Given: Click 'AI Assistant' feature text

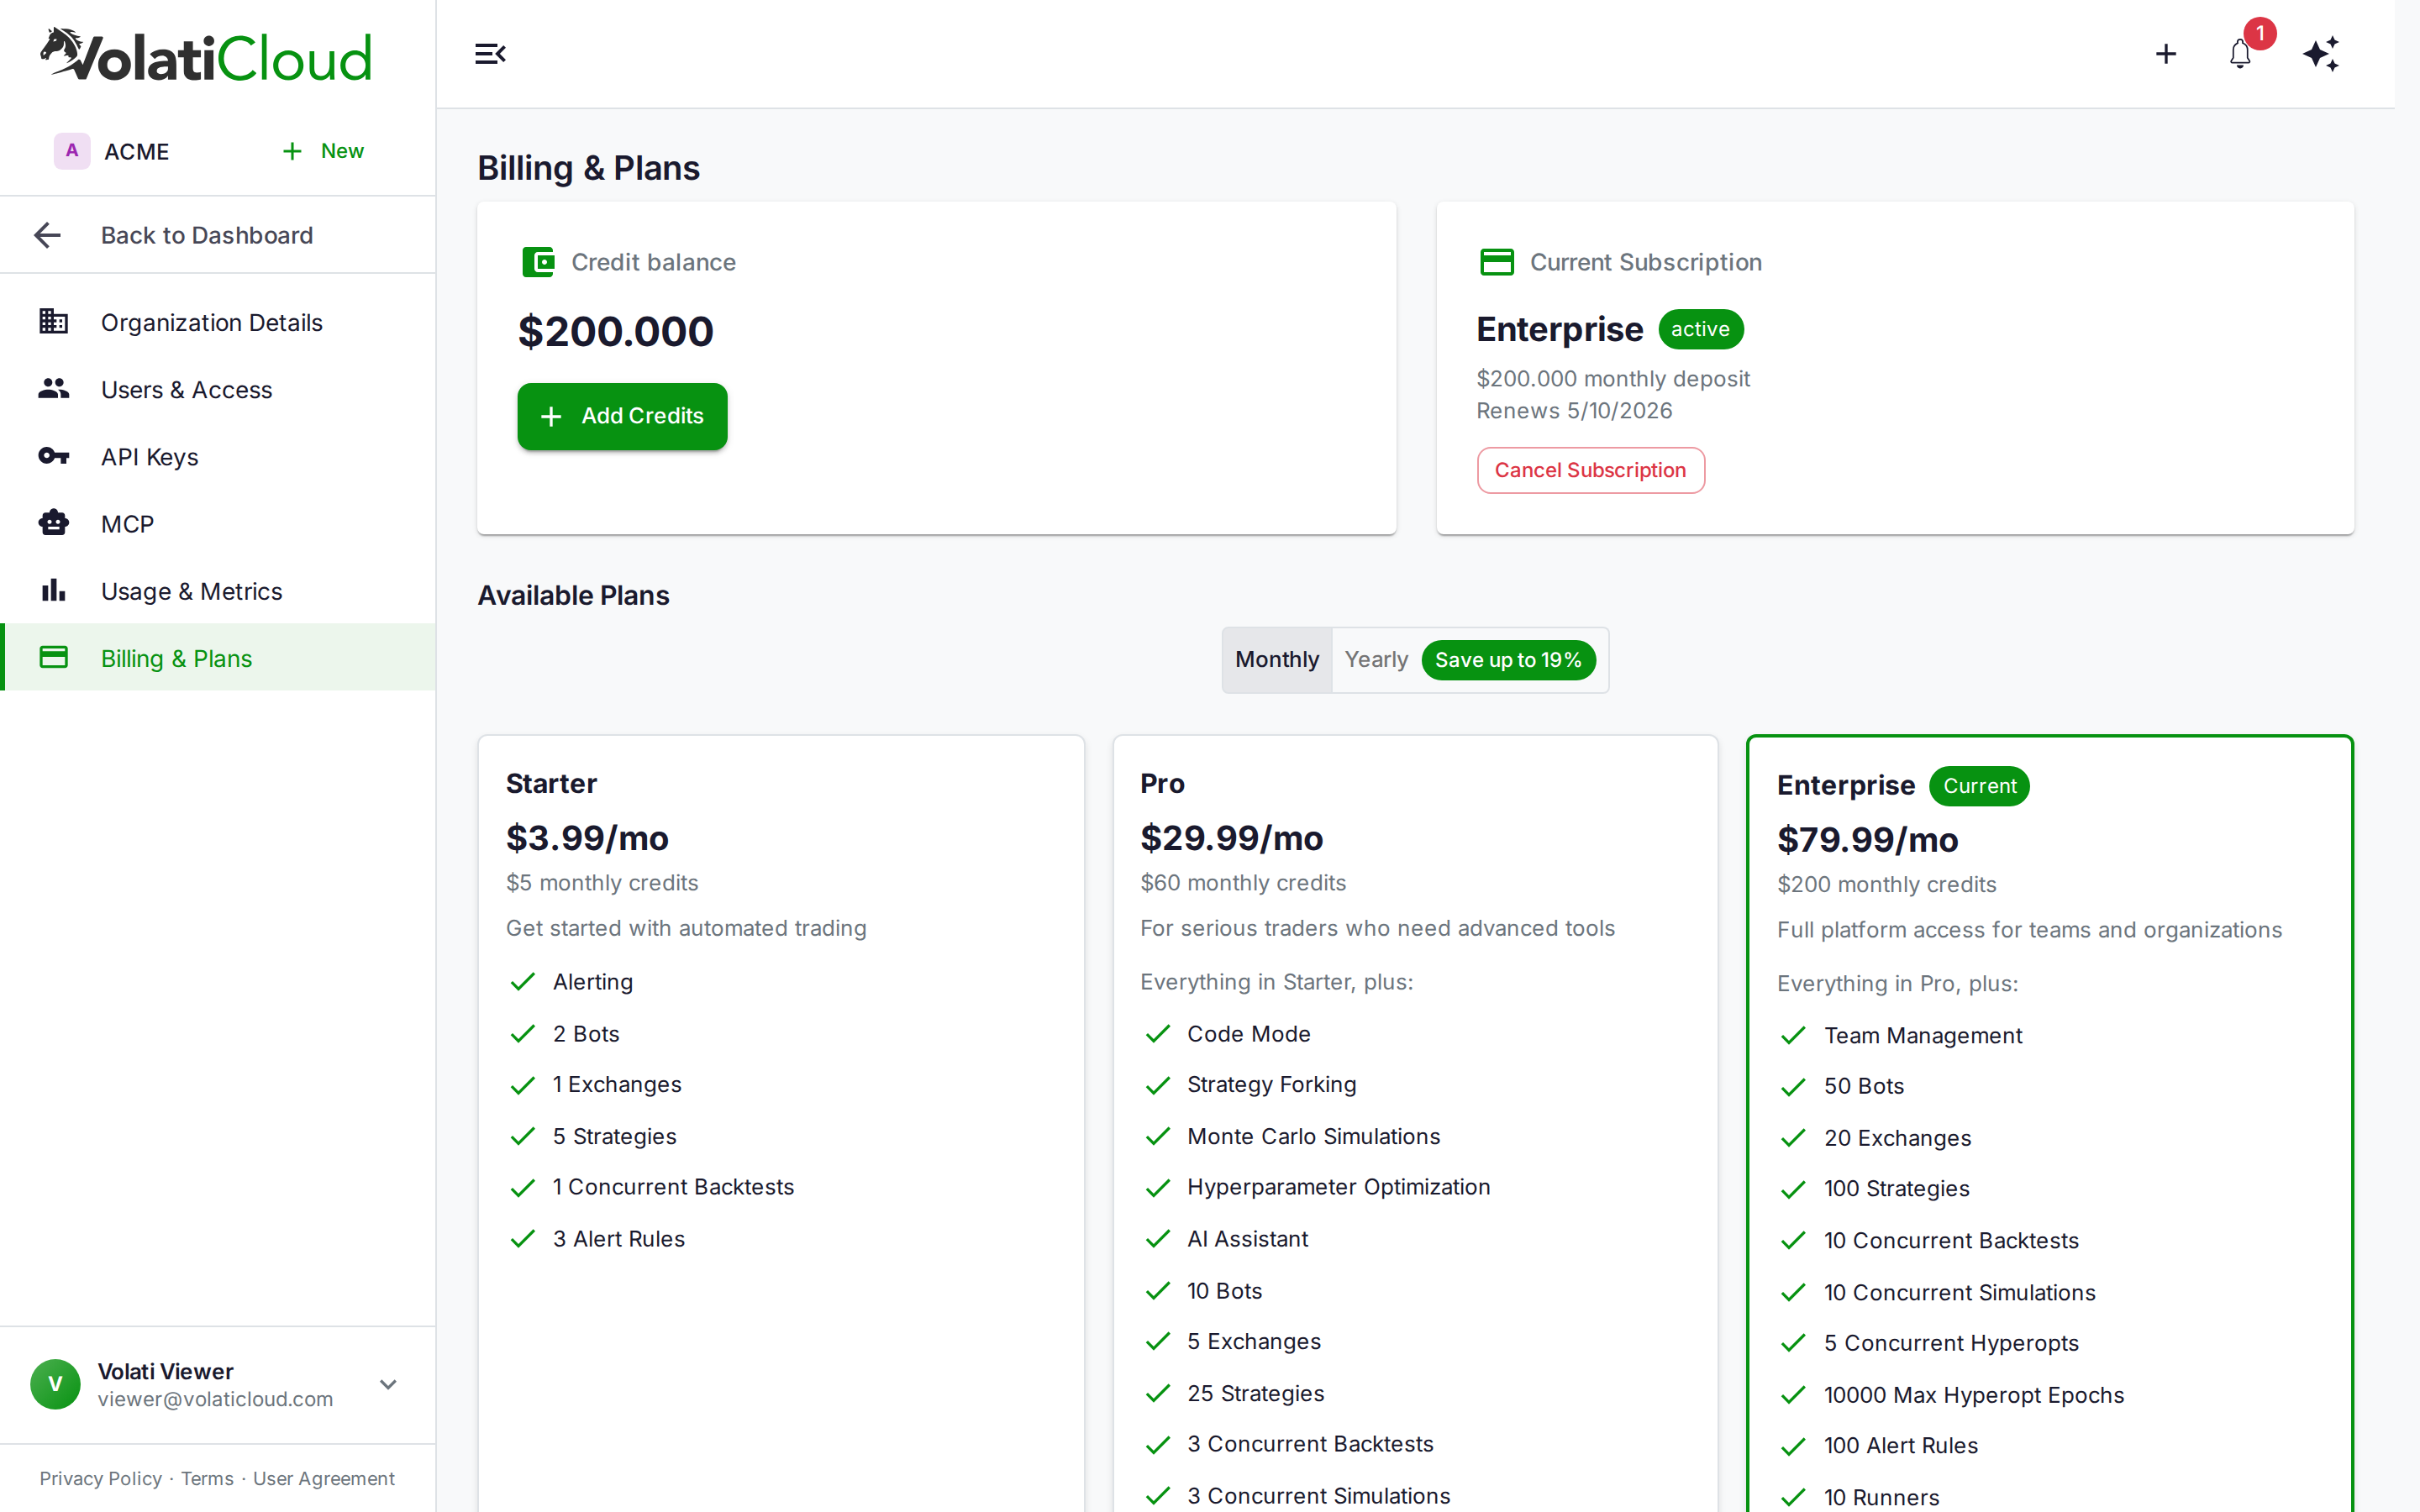Looking at the screenshot, I should point(1247,1239).
